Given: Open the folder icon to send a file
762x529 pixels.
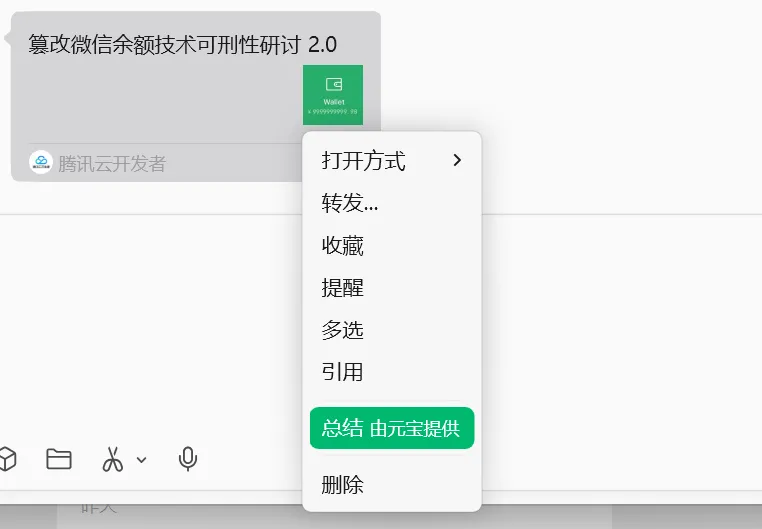Looking at the screenshot, I should click(x=59, y=459).
